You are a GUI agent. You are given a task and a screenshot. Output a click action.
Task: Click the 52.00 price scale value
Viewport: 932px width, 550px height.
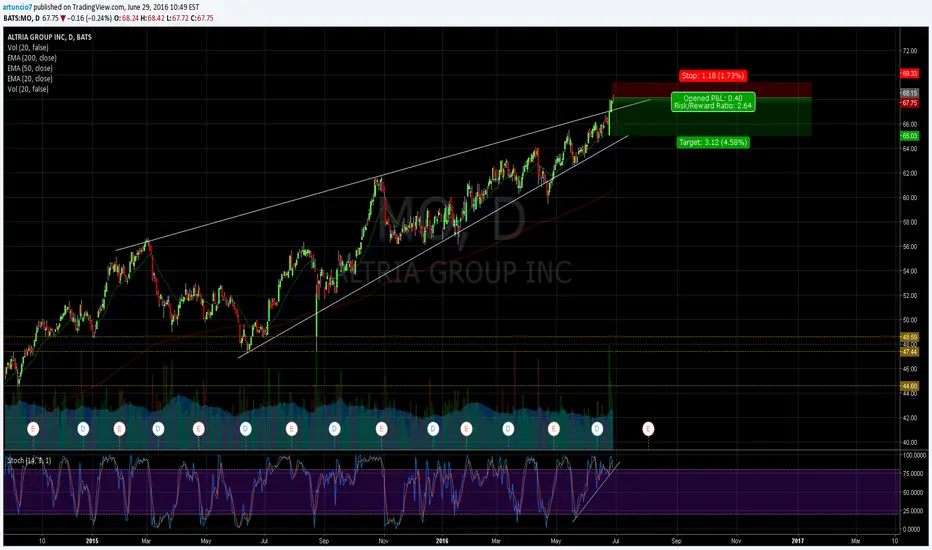click(x=909, y=295)
